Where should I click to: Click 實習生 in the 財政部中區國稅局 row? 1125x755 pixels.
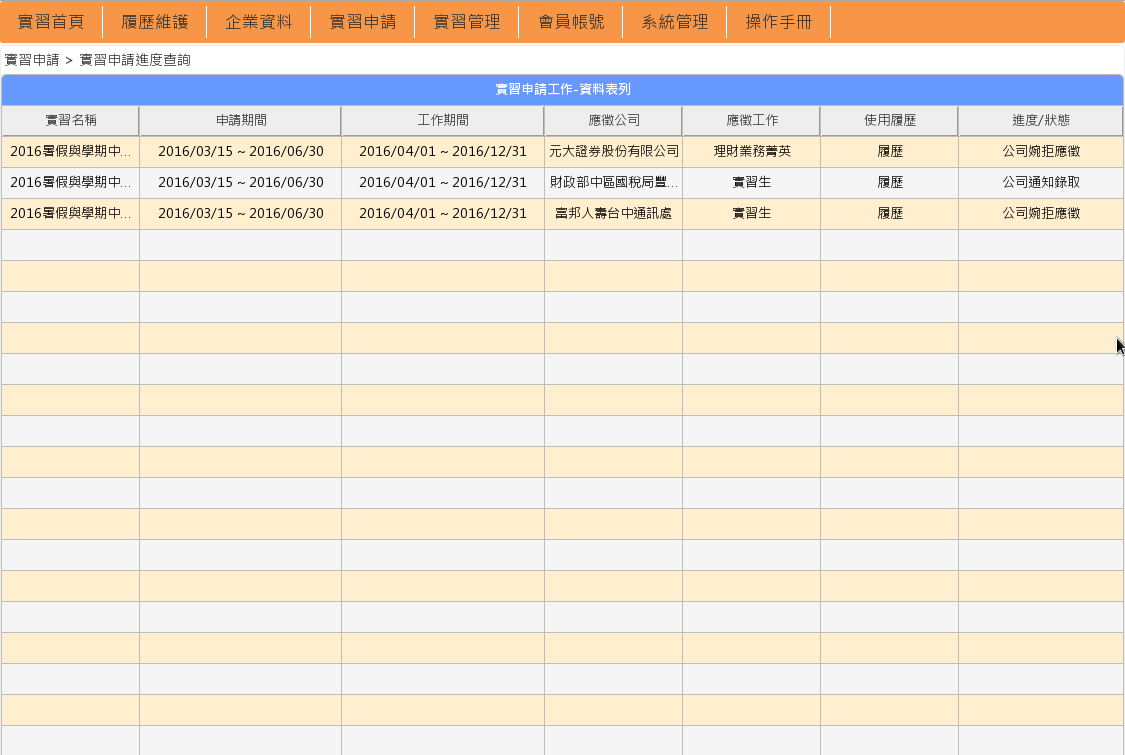(752, 182)
